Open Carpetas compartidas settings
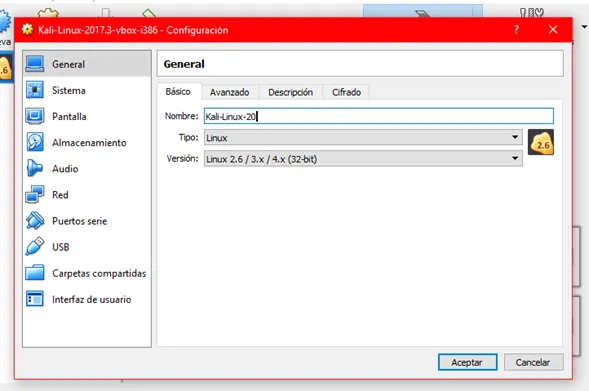Screen dimensions: 589x391 [87, 273]
